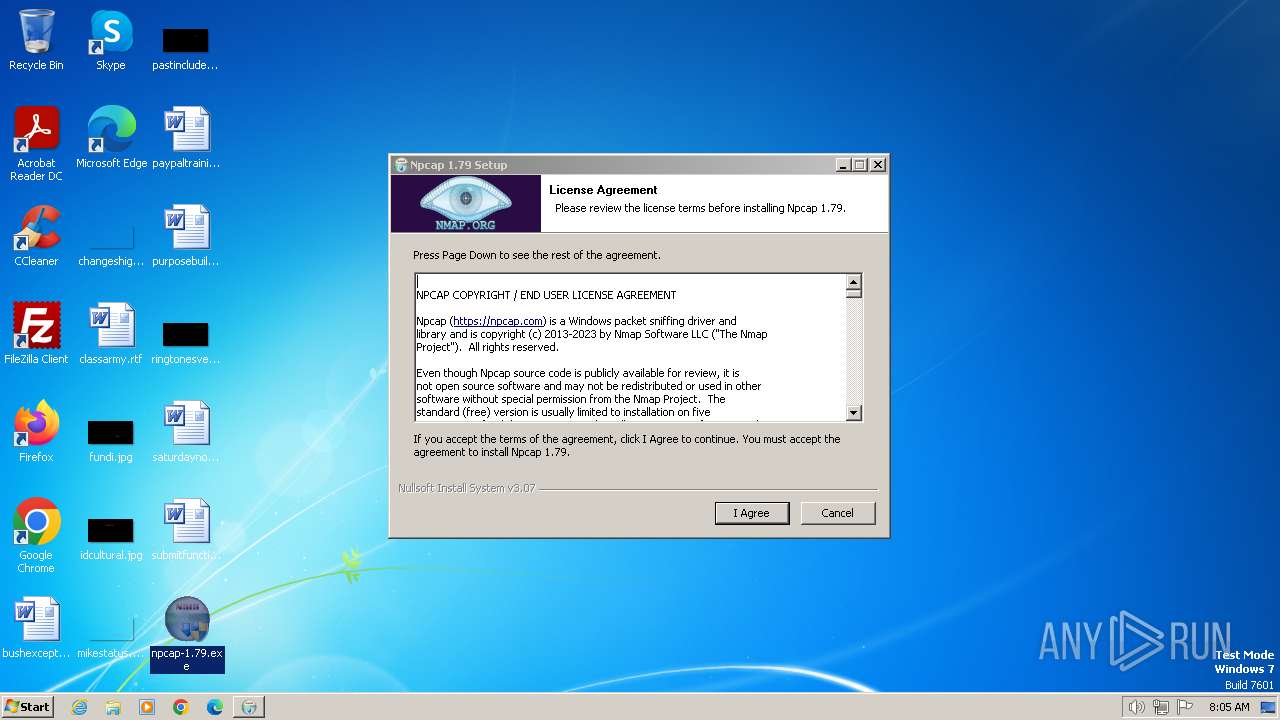Click inside the license agreement text box
1280x720 pixels.
tap(630, 347)
